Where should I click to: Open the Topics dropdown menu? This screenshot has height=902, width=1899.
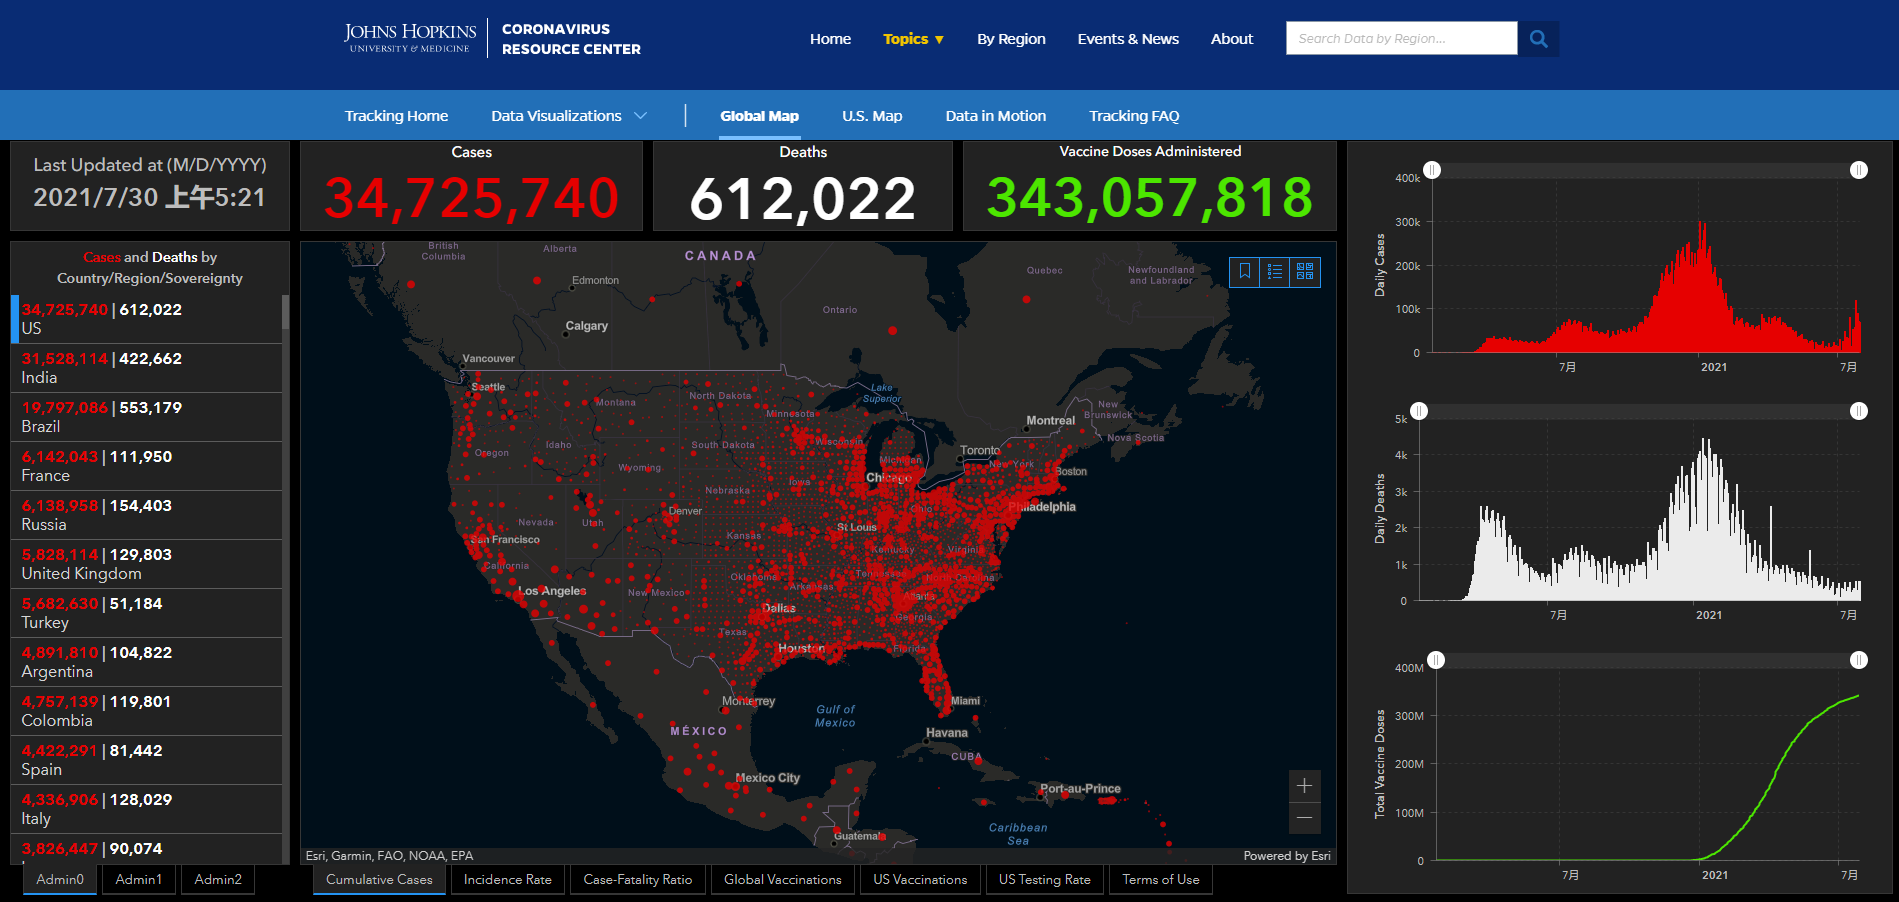pyautogui.click(x=913, y=39)
